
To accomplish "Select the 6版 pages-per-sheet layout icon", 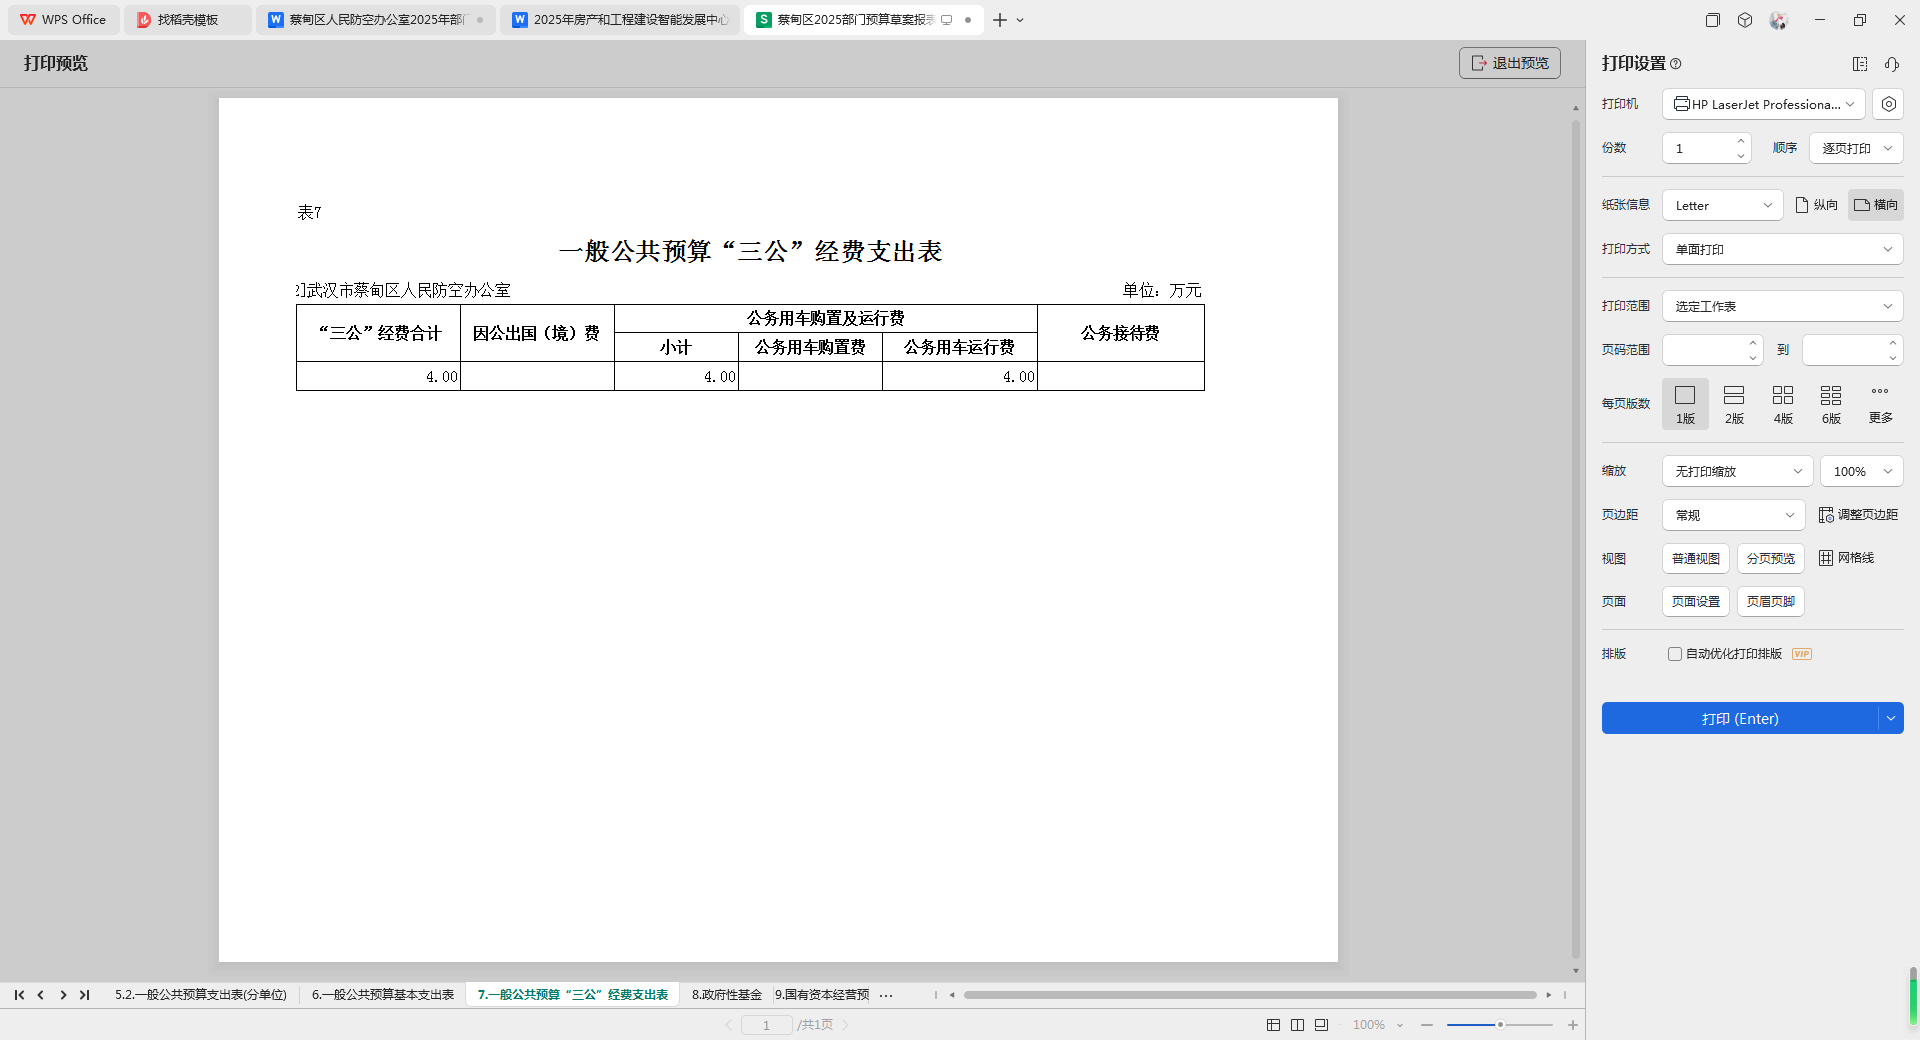I will coord(1831,396).
